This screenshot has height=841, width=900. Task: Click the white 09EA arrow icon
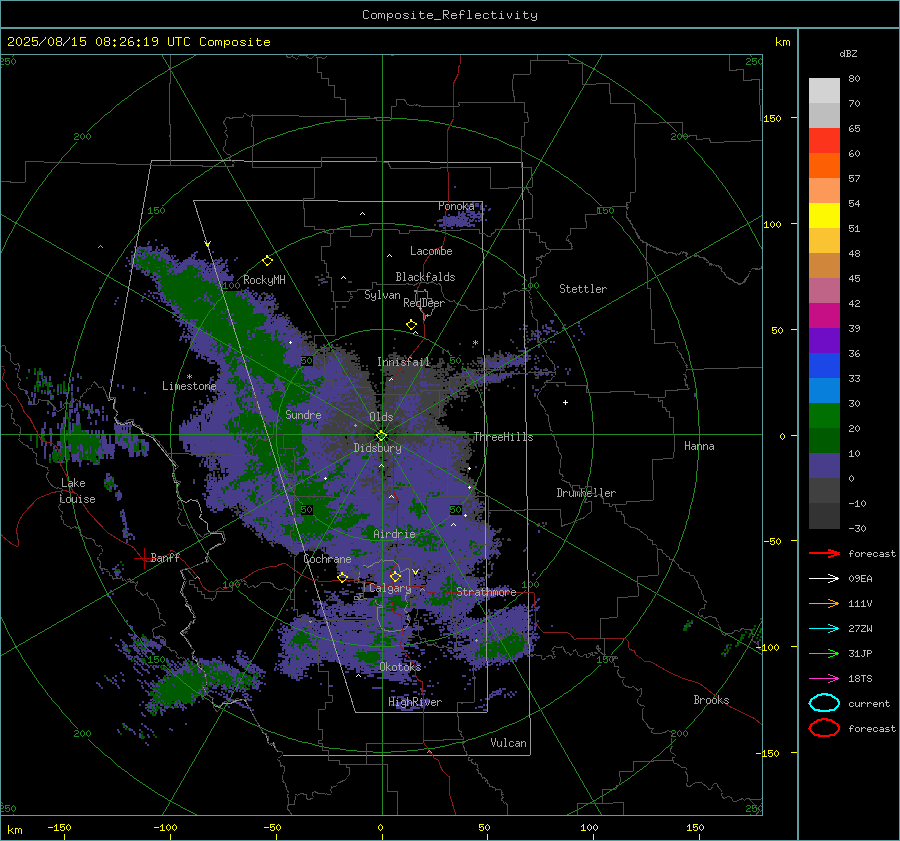click(824, 578)
